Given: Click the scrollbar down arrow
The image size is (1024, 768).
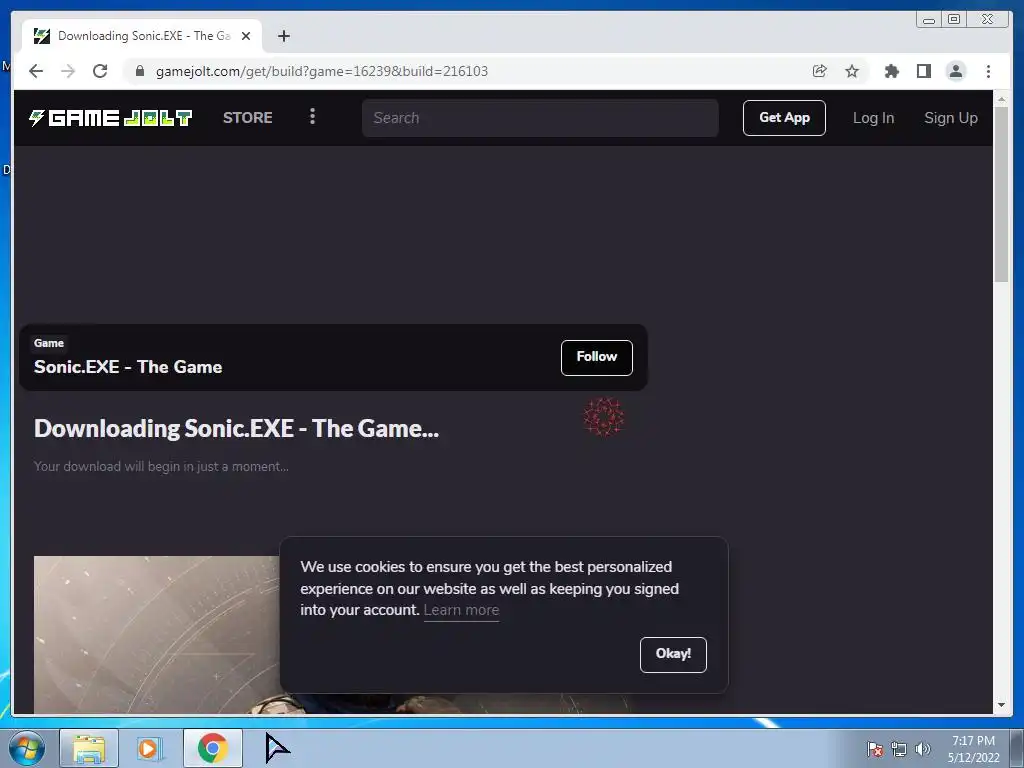Looking at the screenshot, I should pyautogui.click(x=1001, y=705).
